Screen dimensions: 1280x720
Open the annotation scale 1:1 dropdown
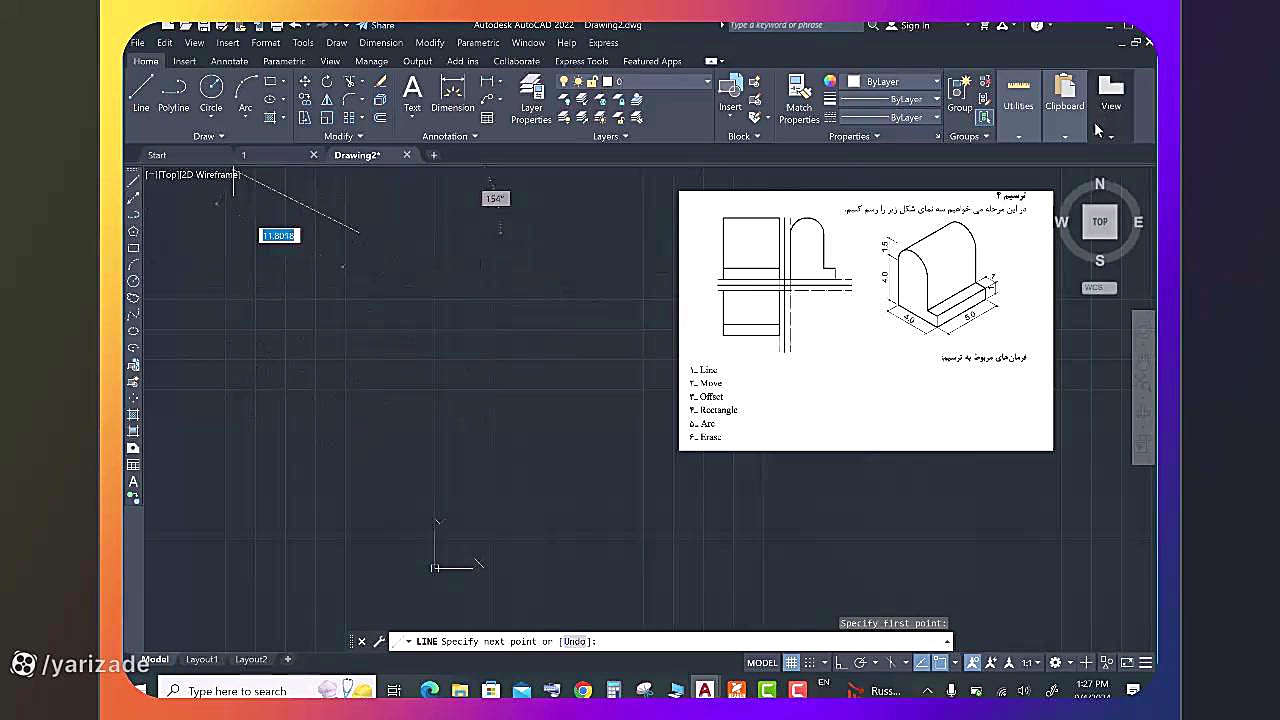pos(1030,662)
